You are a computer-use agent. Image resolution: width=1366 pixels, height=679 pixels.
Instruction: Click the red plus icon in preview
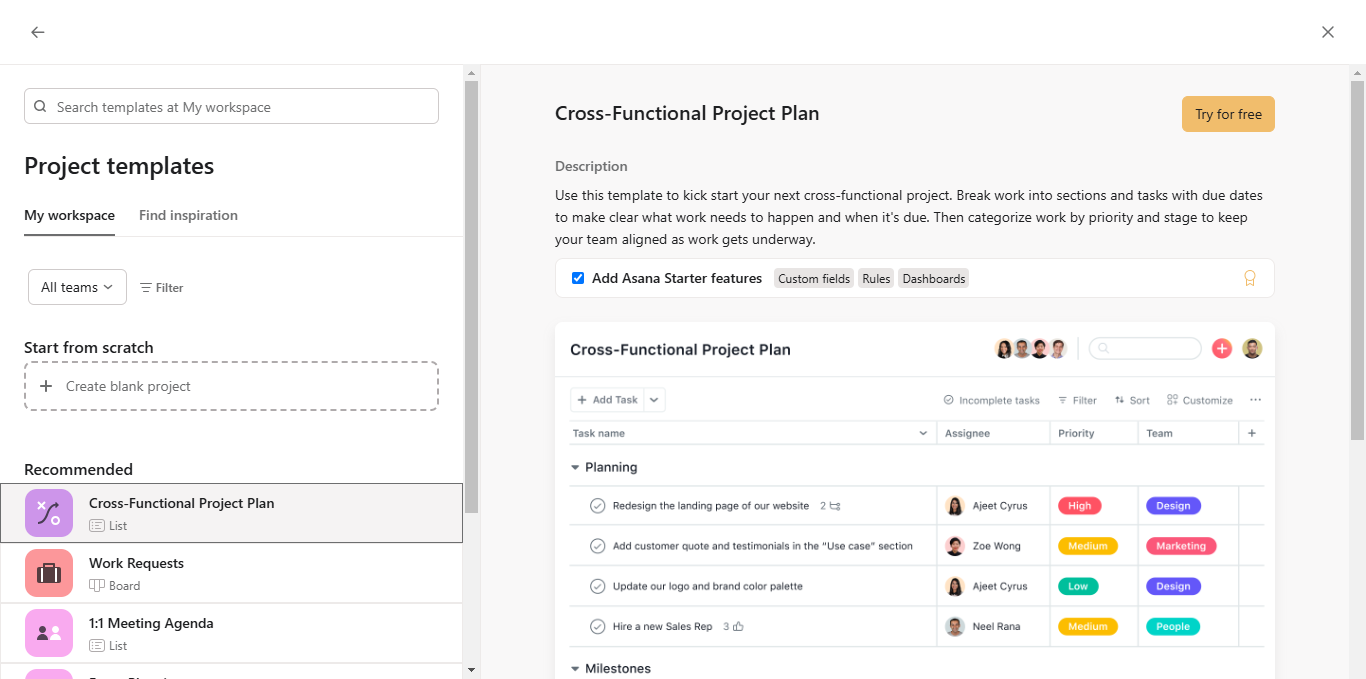tap(1221, 349)
